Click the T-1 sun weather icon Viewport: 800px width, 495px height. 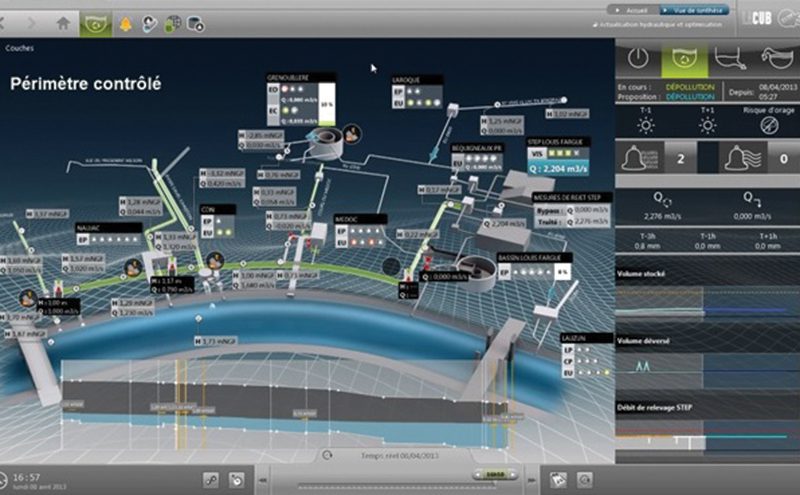point(647,126)
